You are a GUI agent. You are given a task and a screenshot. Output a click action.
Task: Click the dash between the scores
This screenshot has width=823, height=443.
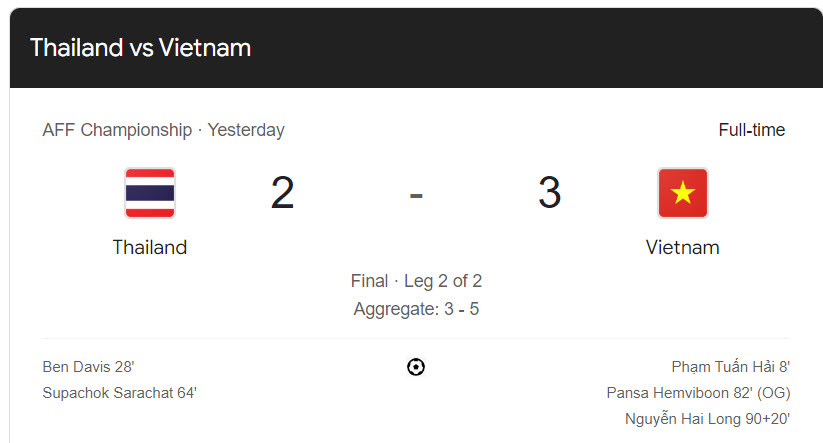pos(416,194)
